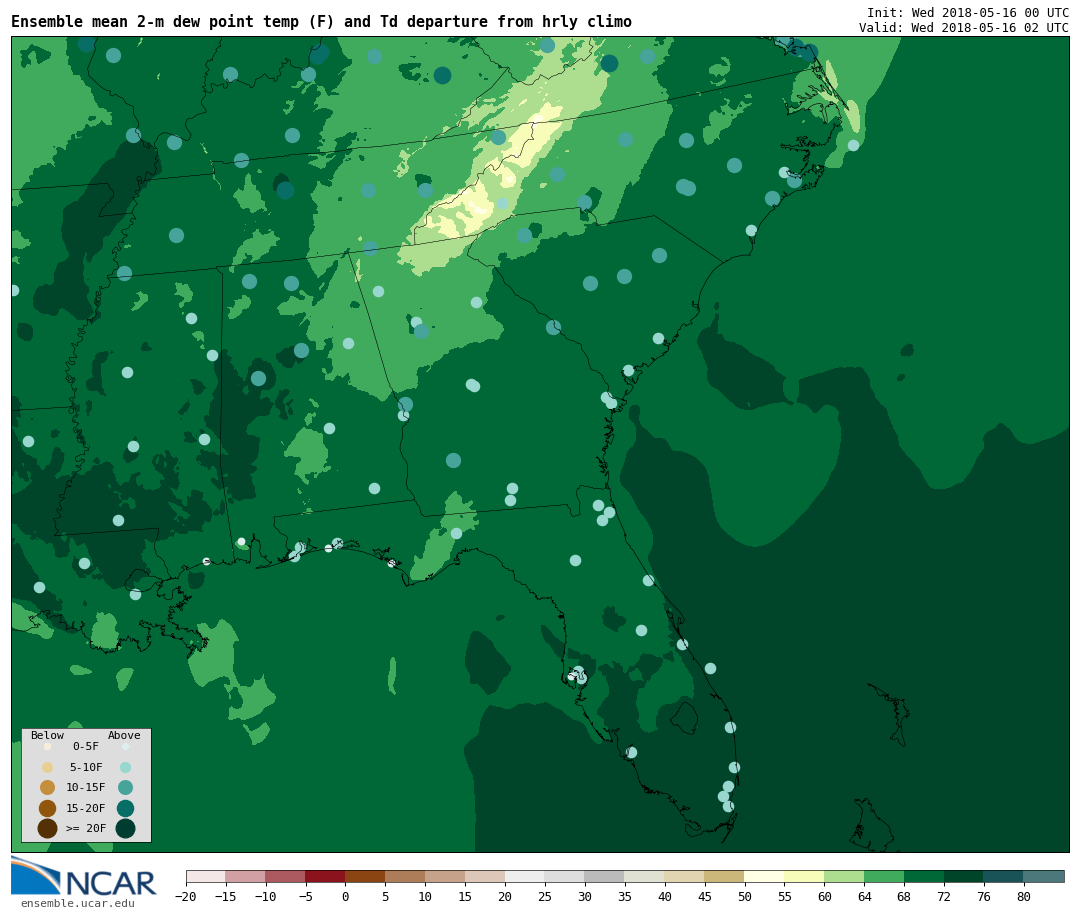
Task: Choose the brown colorbar swatch between 0 and 5
Action: click(x=365, y=876)
